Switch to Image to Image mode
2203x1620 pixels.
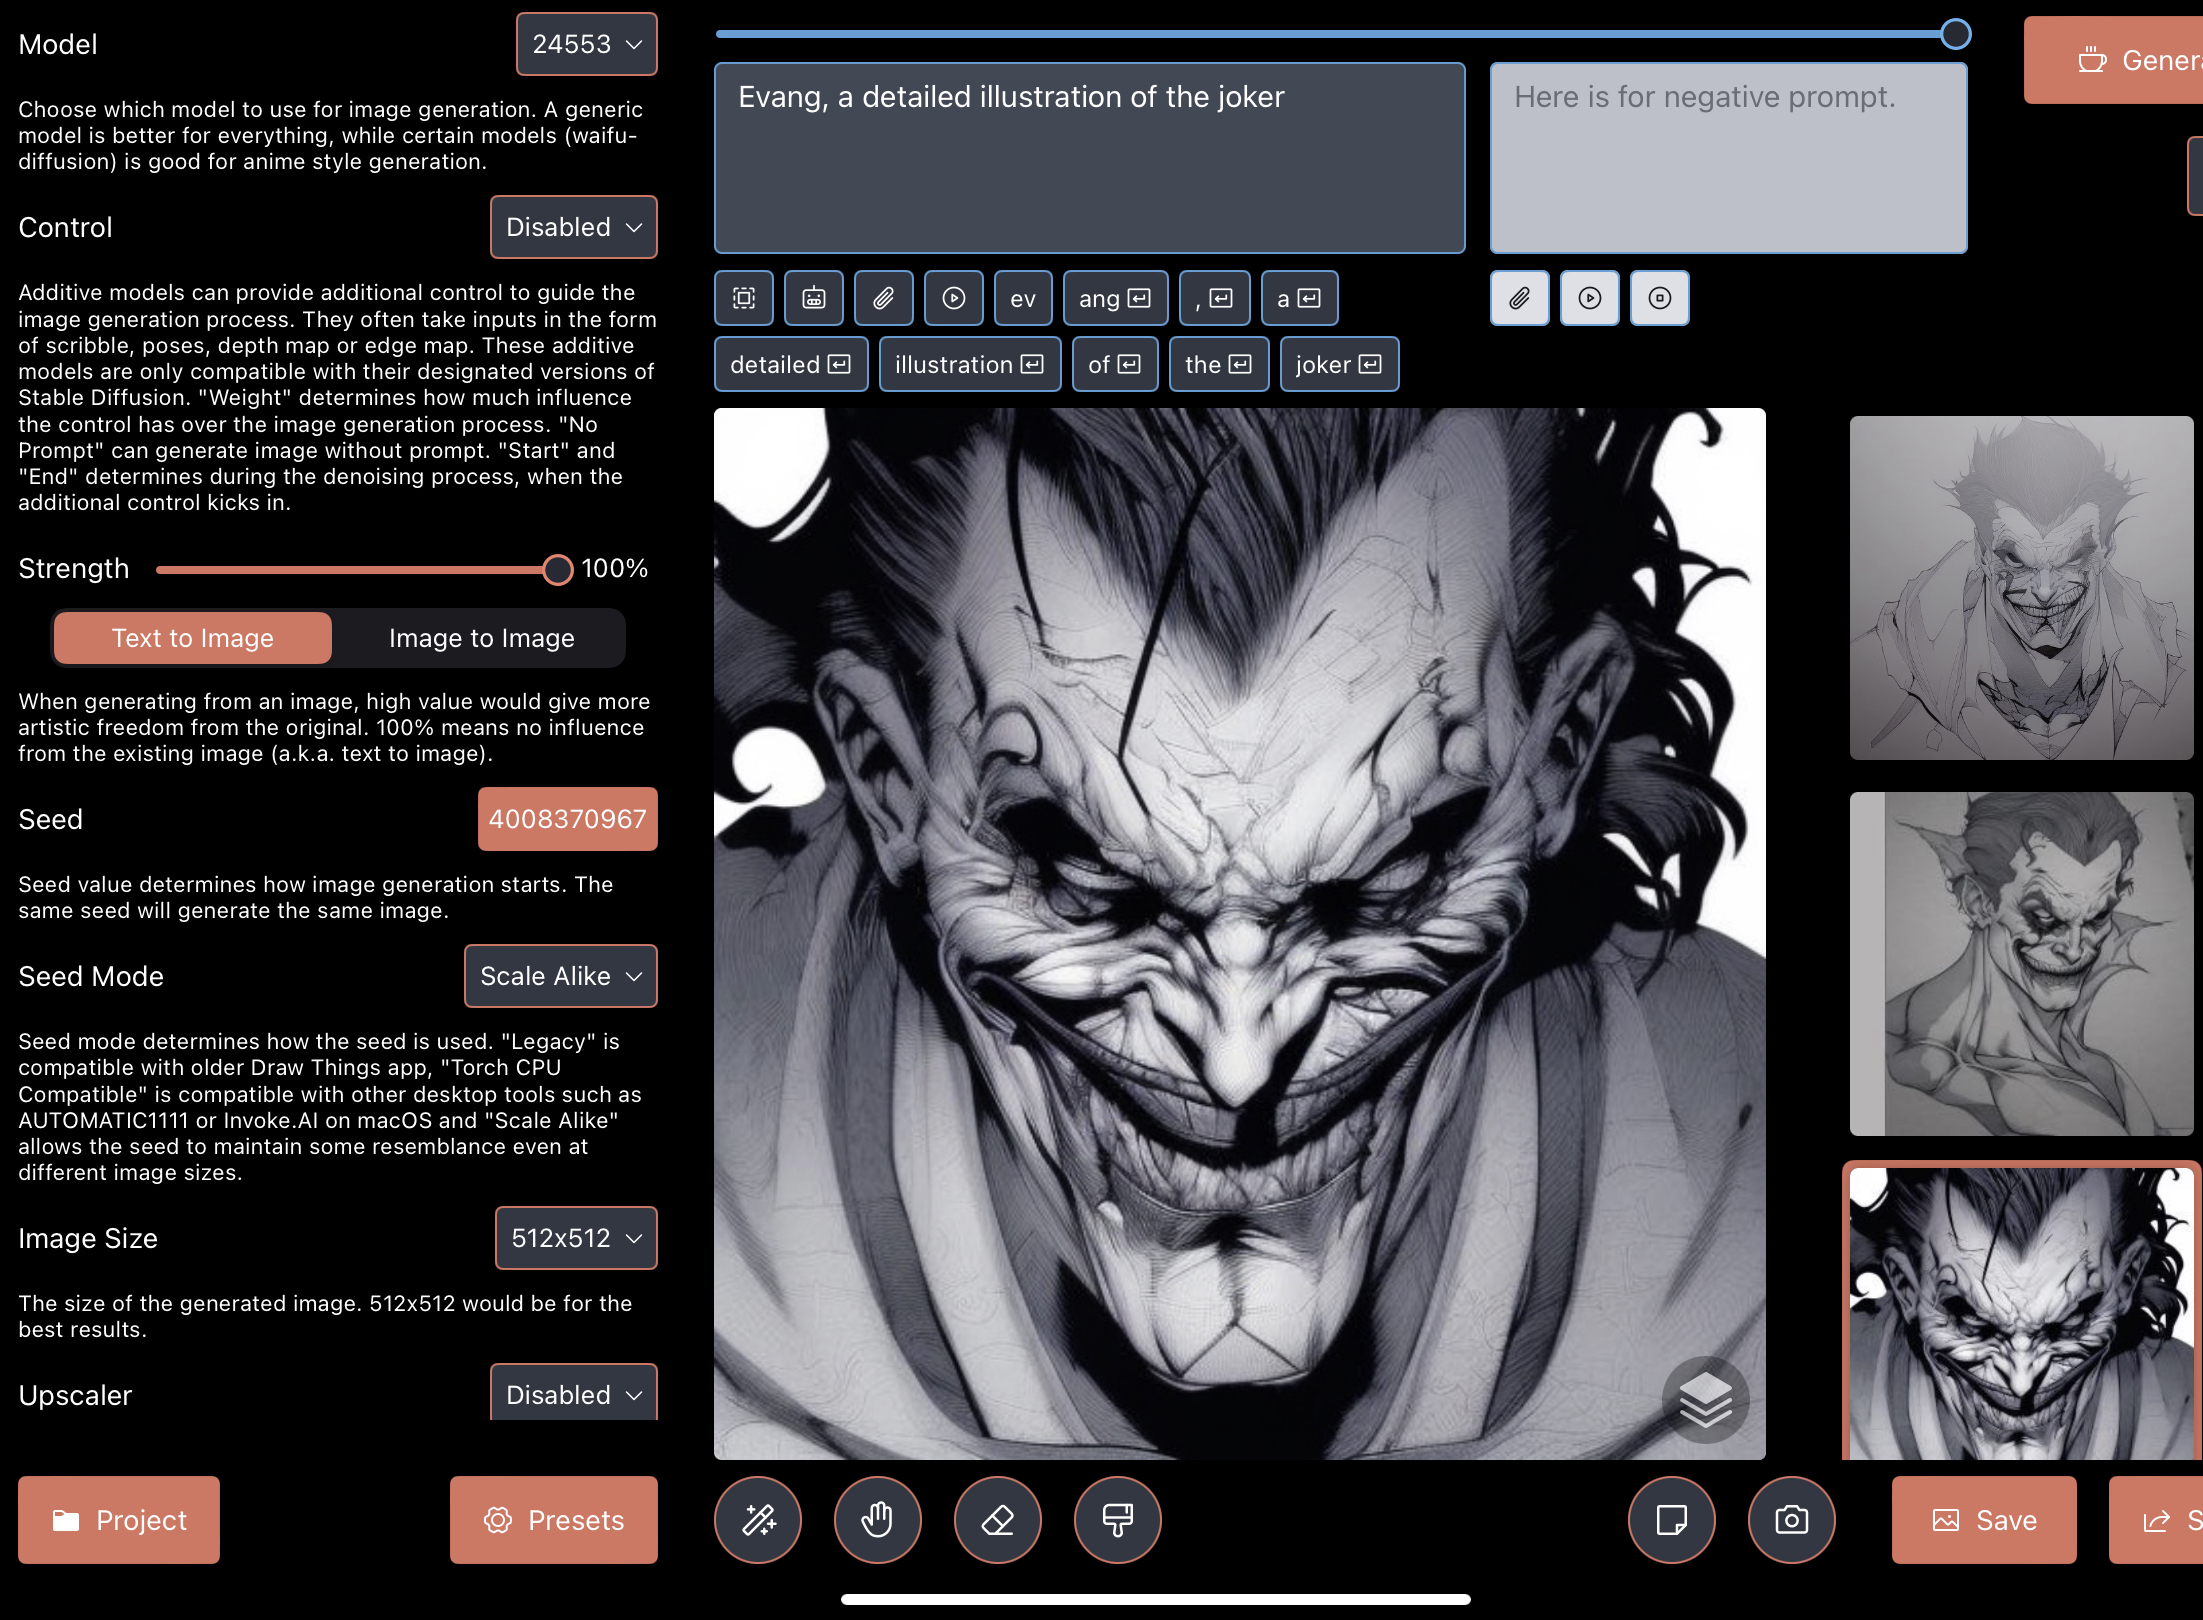(481, 638)
